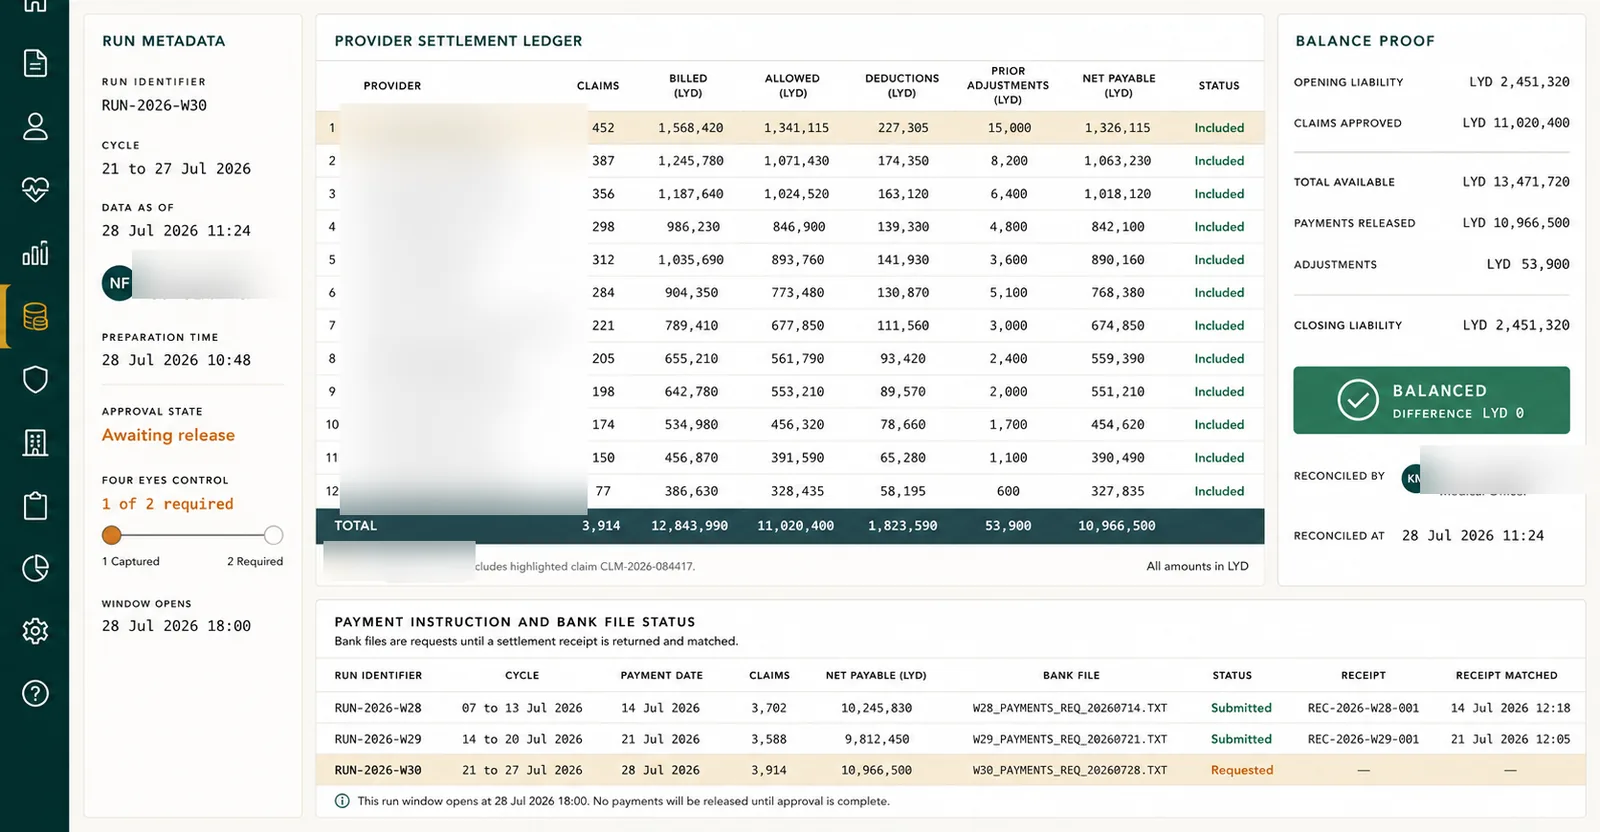Screen dimensions: 1600x832
Task: Click the info icon beside run window note
Action: (342, 801)
